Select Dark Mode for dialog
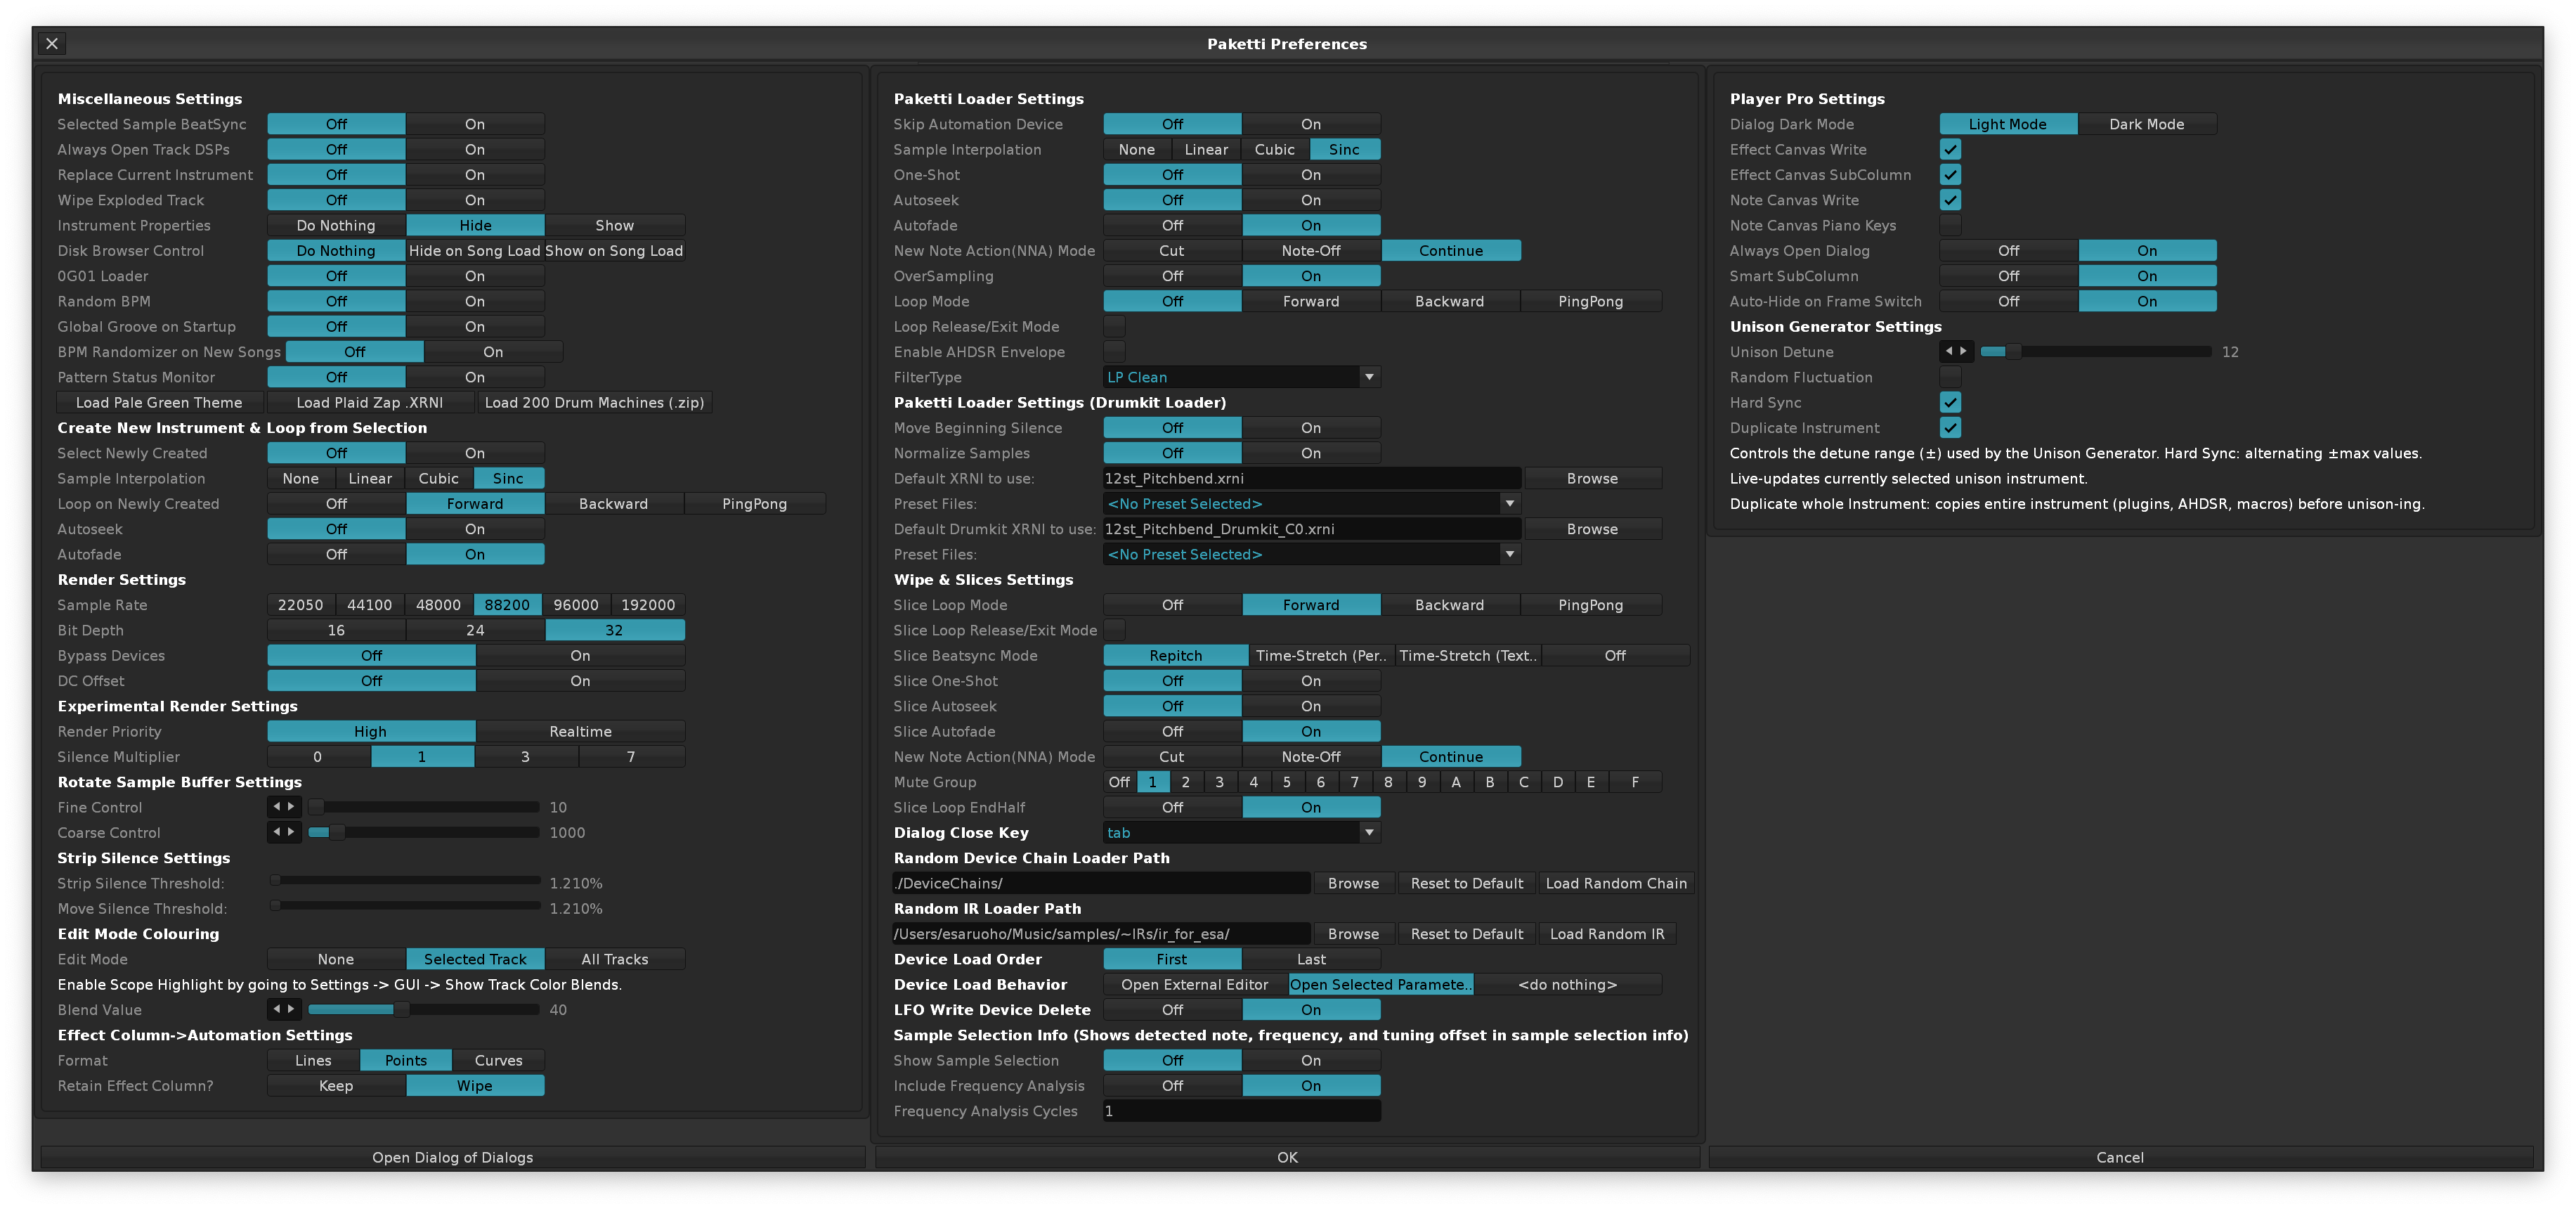This screenshot has width=2576, height=1209. [2146, 124]
